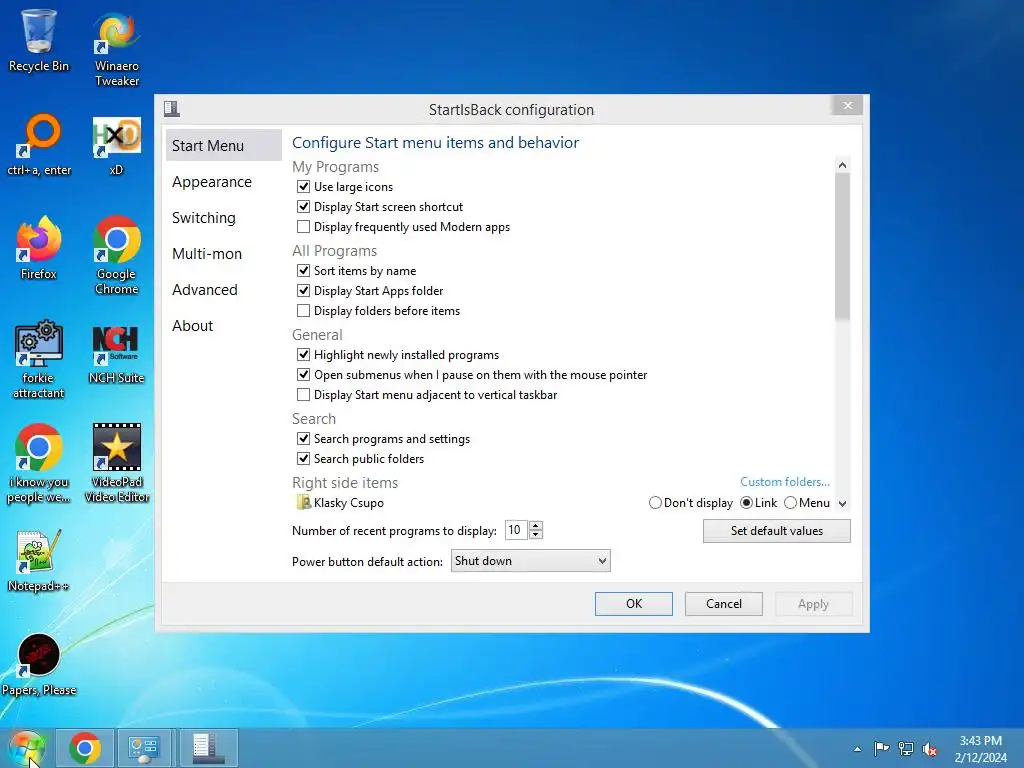Open the Custom folders... link
The width and height of the screenshot is (1024, 768).
coord(785,481)
